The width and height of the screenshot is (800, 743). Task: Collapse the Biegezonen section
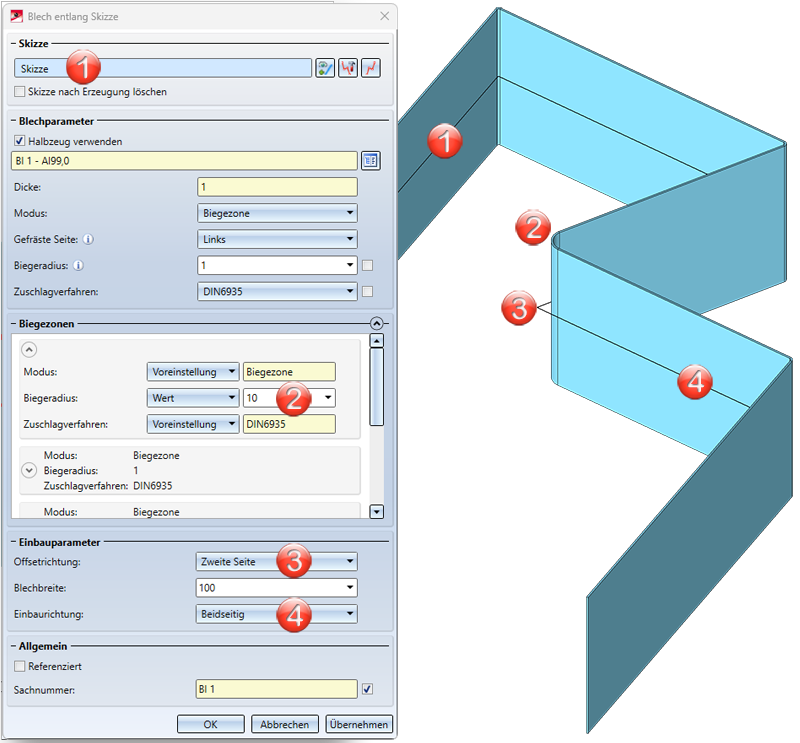coord(377,324)
